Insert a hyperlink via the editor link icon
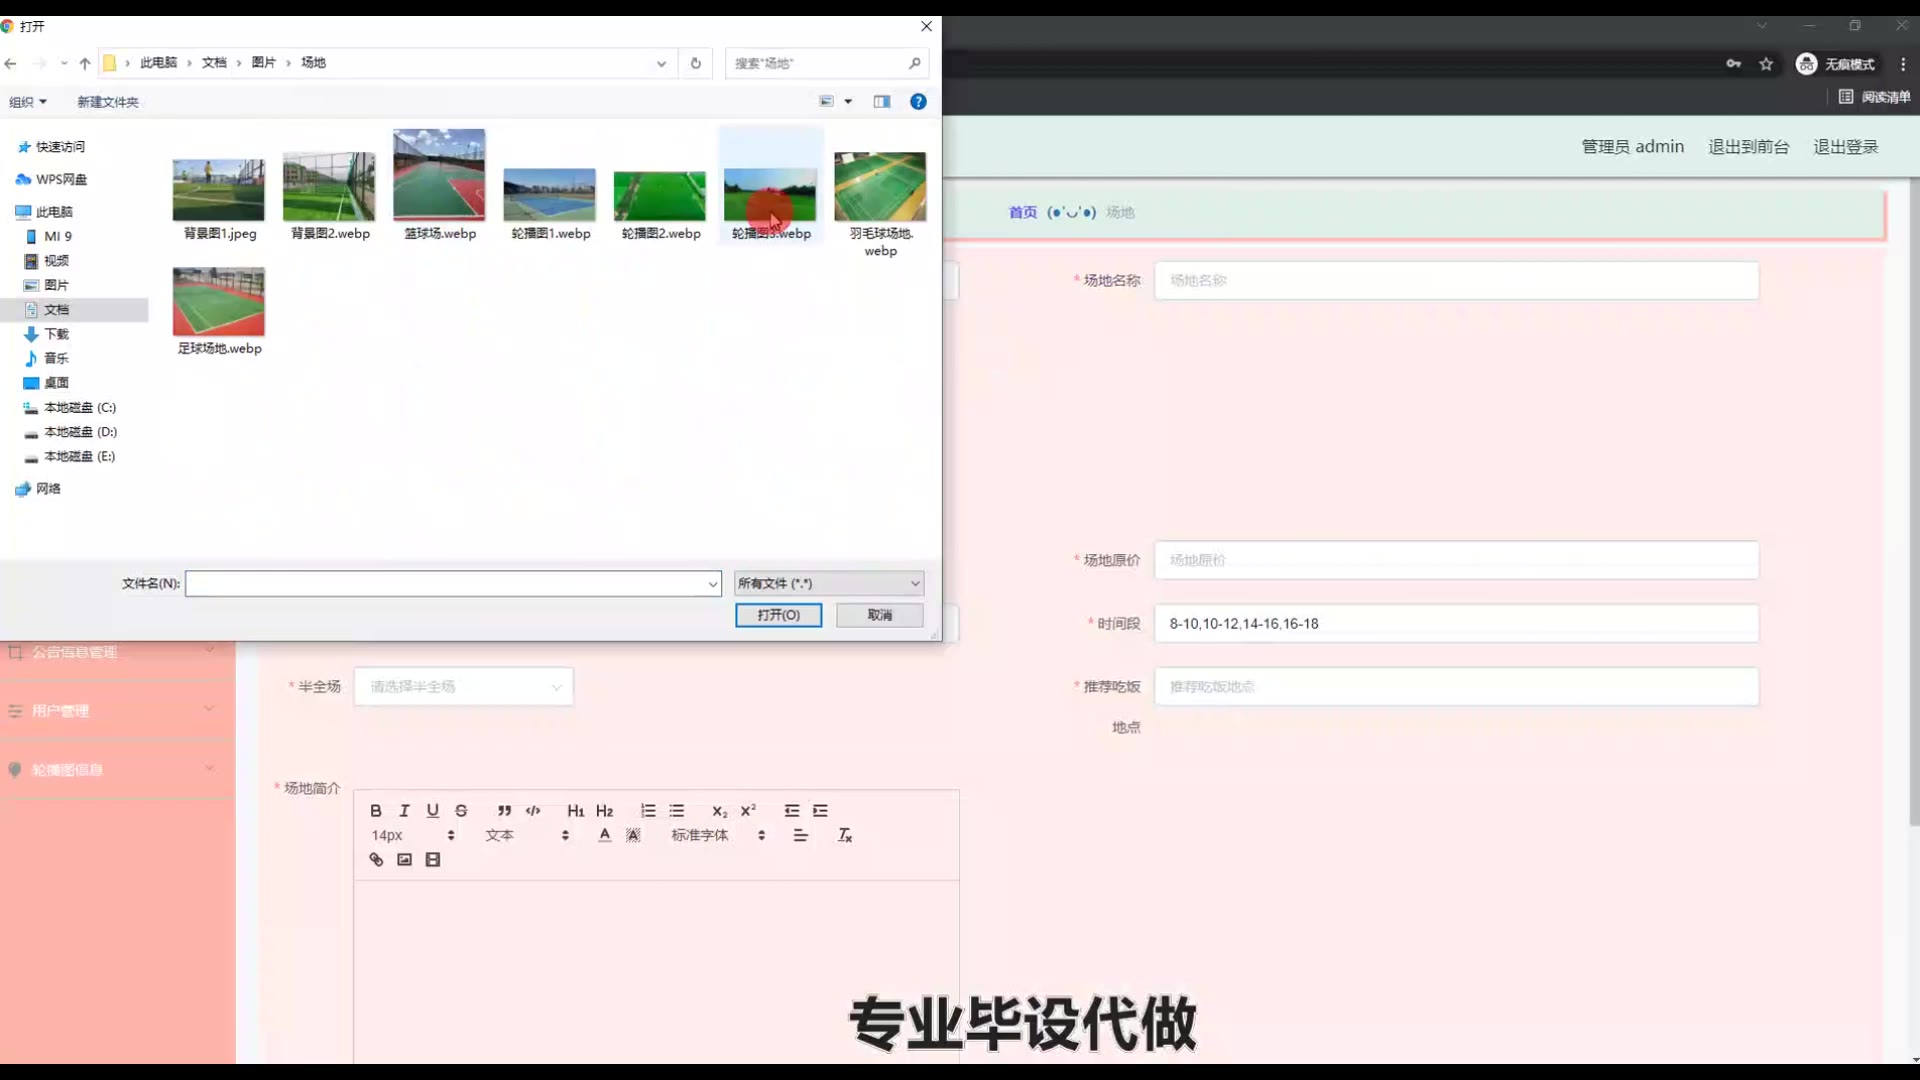The image size is (1920, 1080). click(376, 860)
